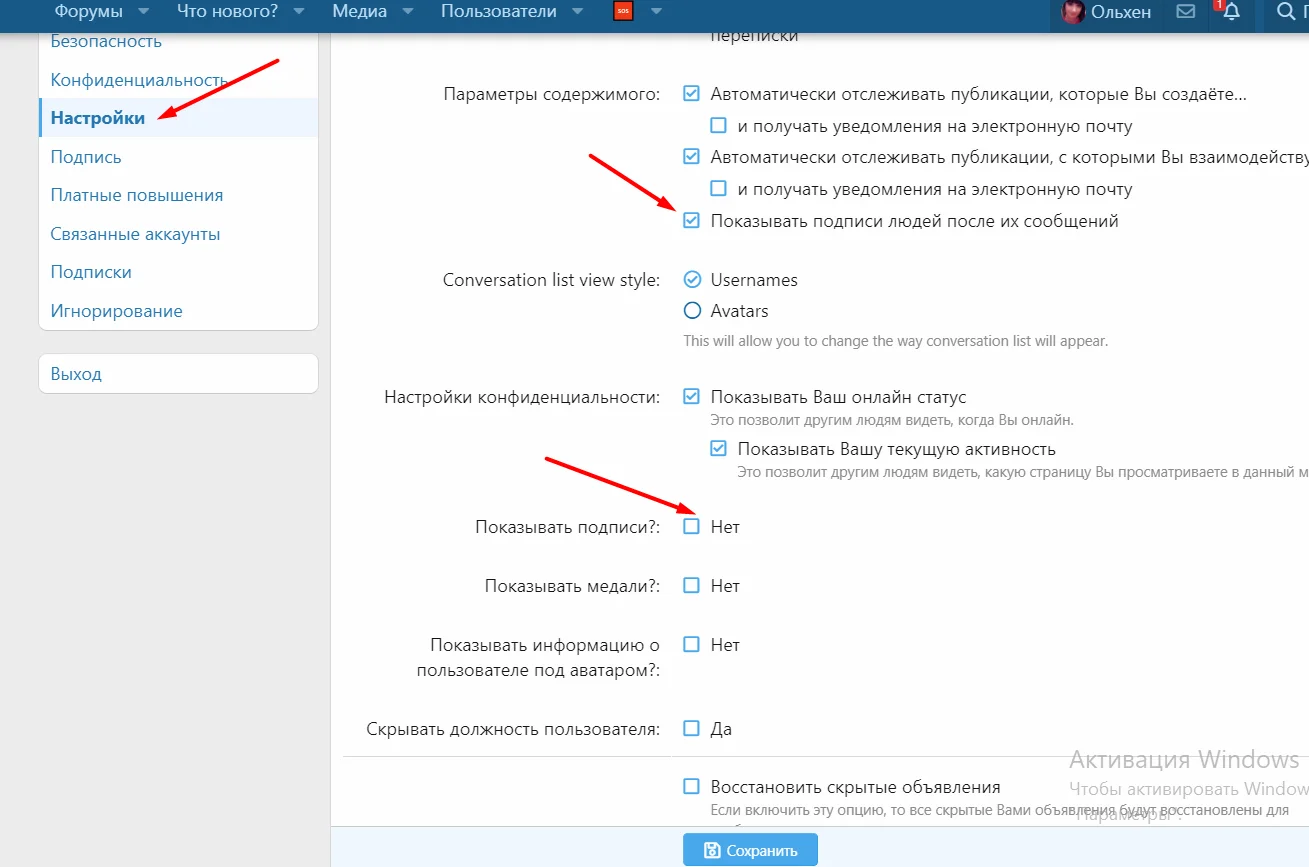Select the Avatars conversation list style
Viewport: 1309px width, 867px height.
pos(692,310)
